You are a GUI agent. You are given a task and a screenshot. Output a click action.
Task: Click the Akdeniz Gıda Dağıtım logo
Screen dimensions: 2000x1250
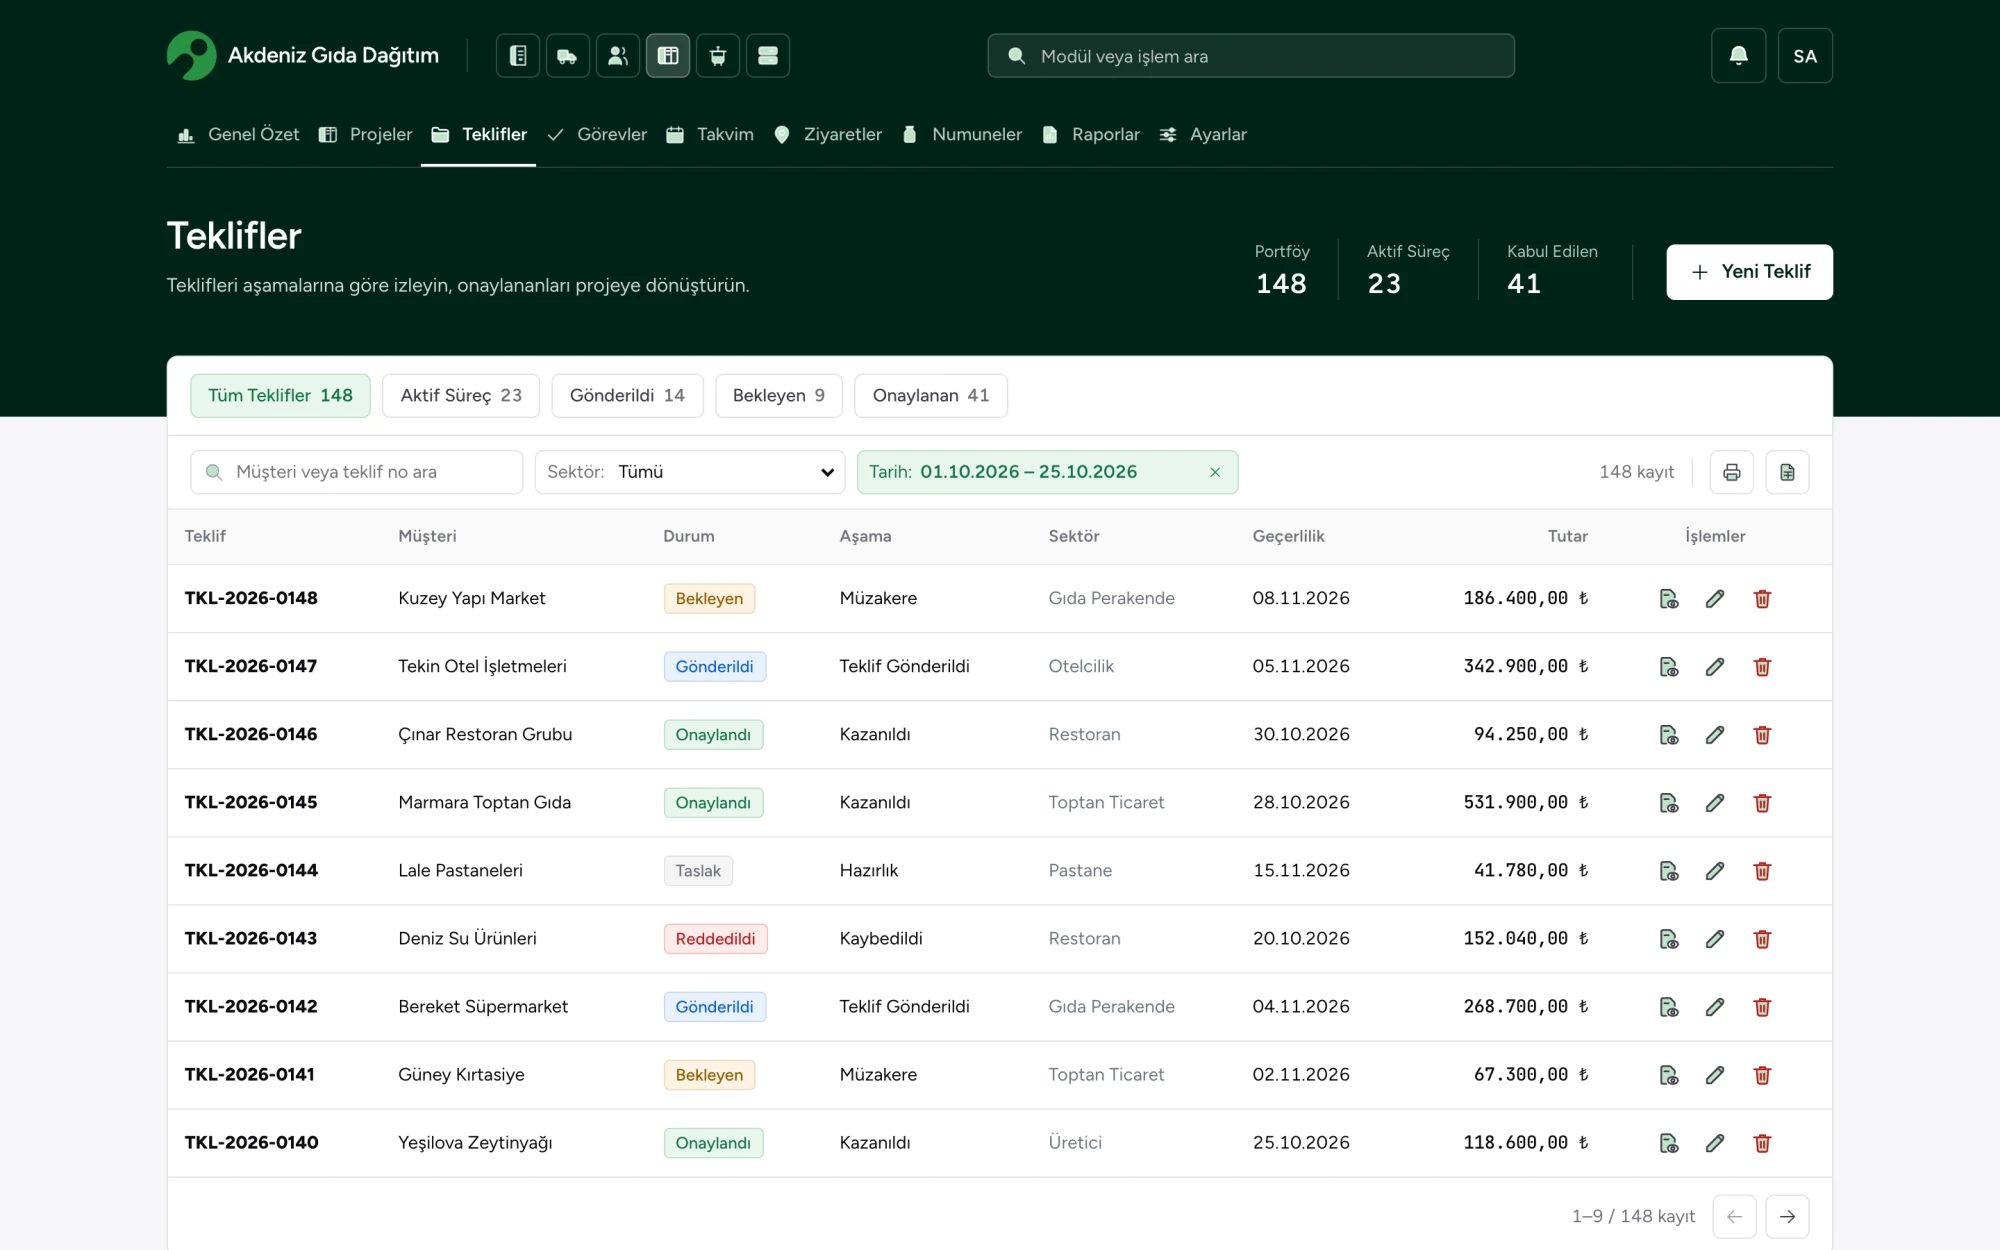(x=303, y=55)
